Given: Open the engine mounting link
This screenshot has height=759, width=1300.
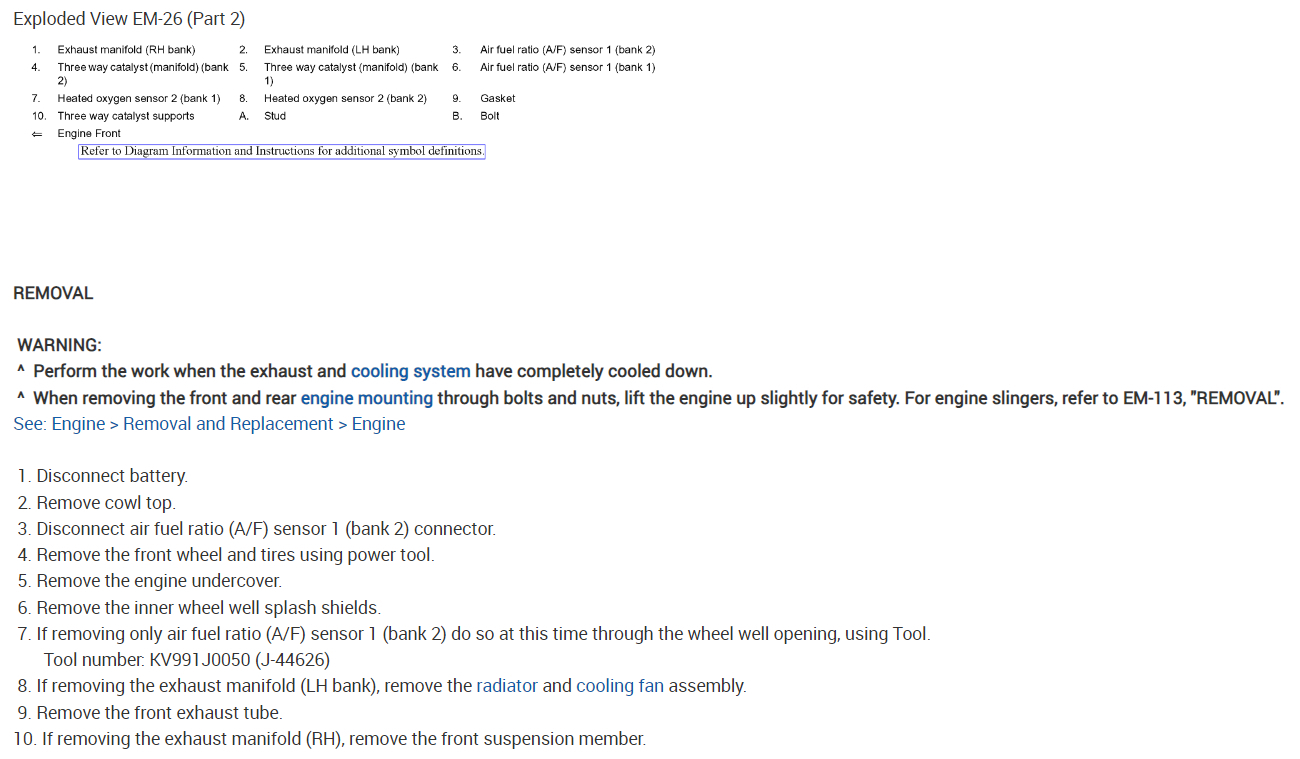Looking at the screenshot, I should click(x=366, y=398).
